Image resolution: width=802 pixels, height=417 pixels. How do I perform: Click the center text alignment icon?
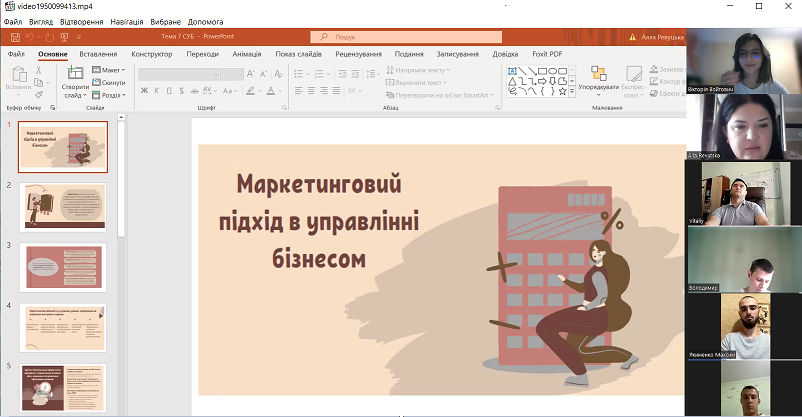pos(311,91)
